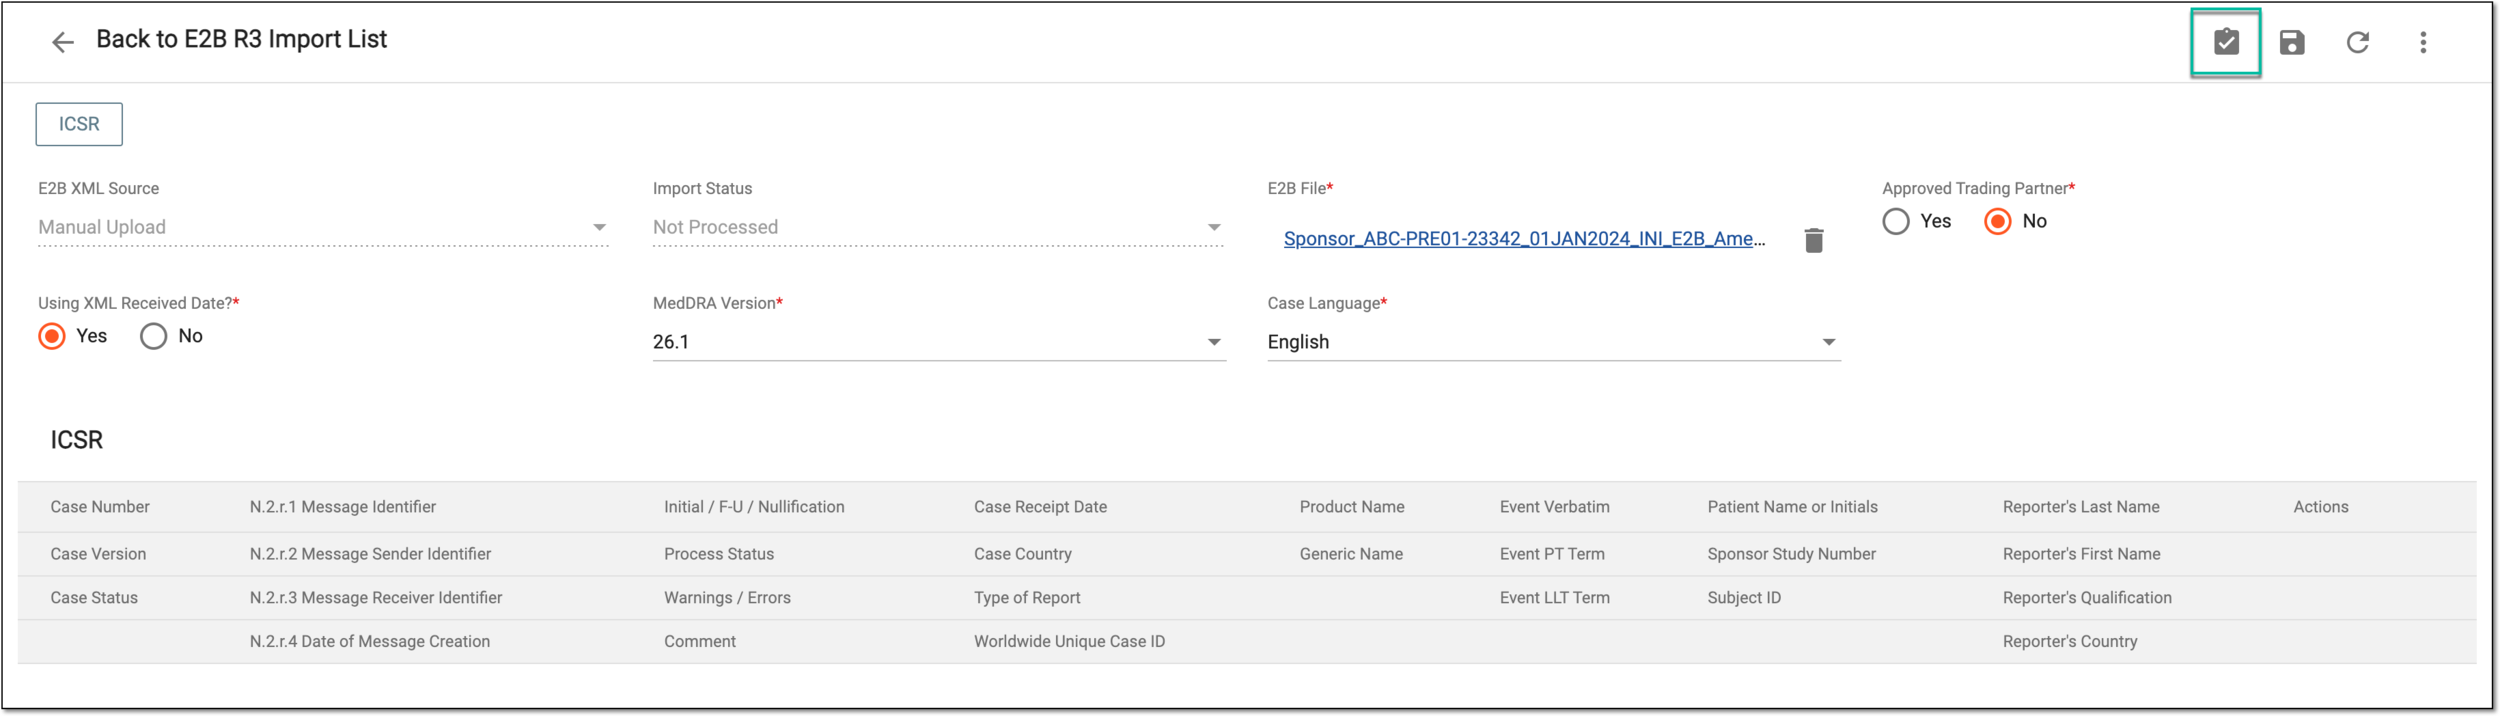Click the Event LLT Term header text

[x=1554, y=598]
